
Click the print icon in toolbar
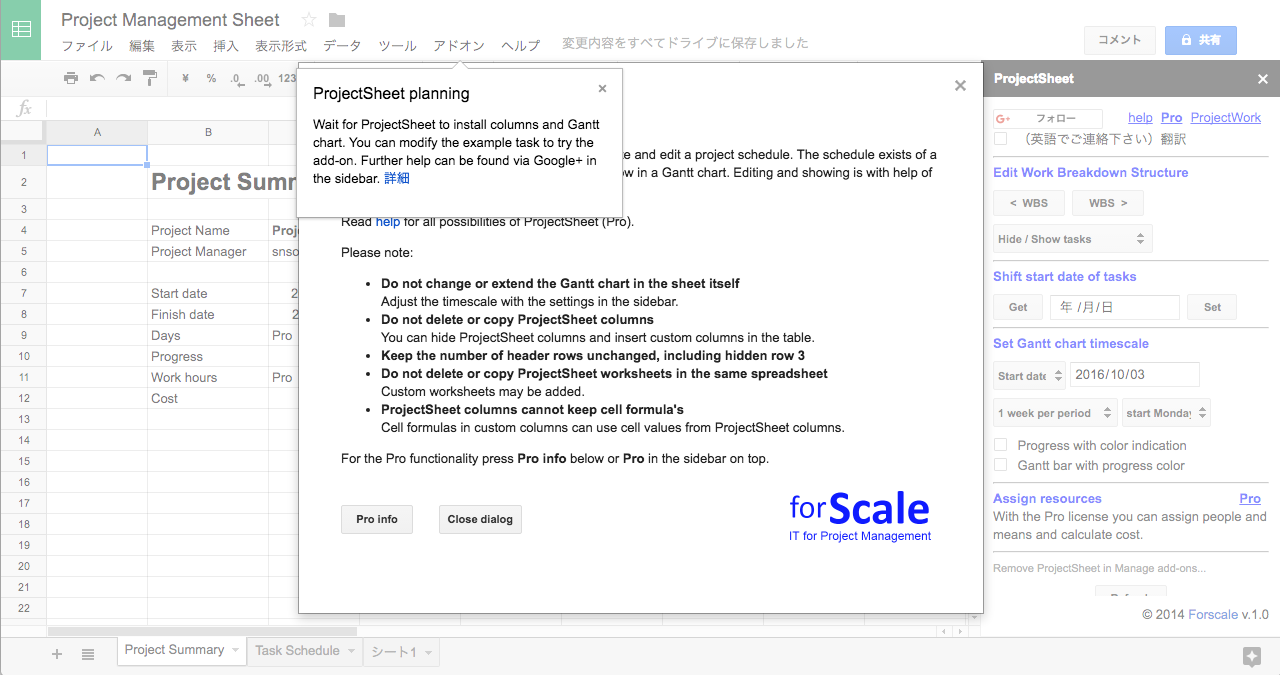(x=71, y=78)
